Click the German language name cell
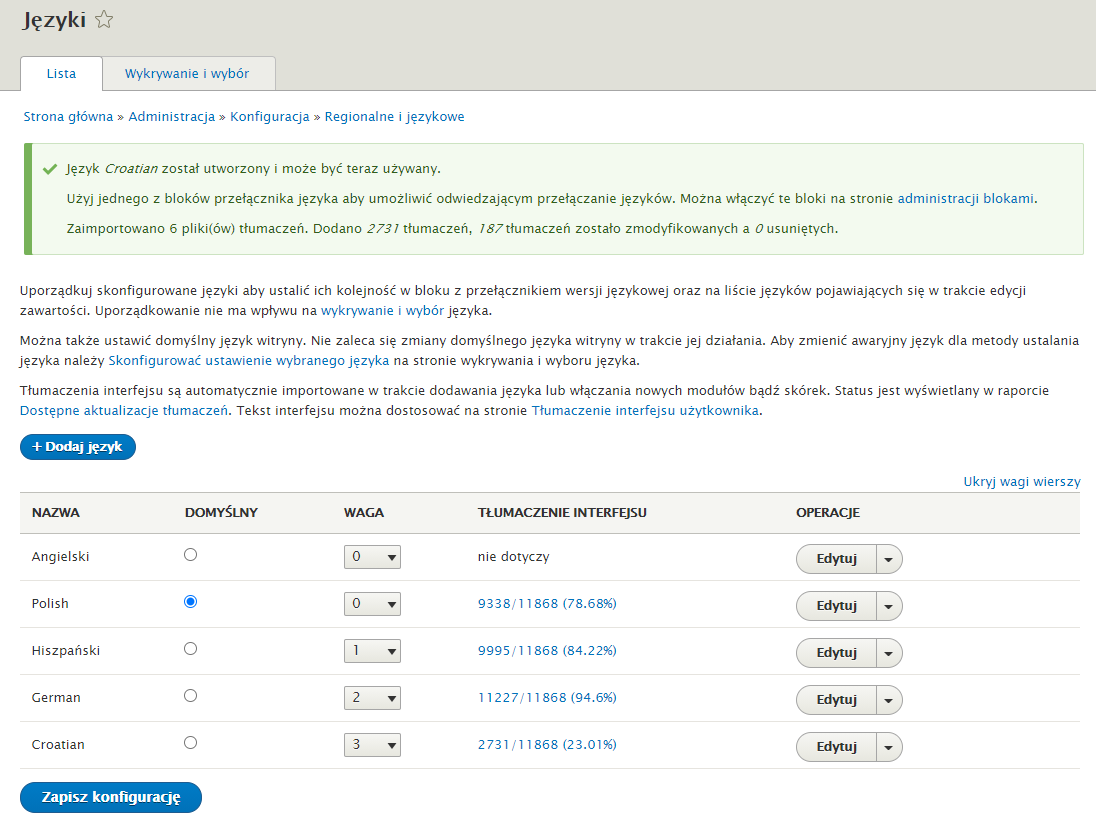 coord(56,697)
